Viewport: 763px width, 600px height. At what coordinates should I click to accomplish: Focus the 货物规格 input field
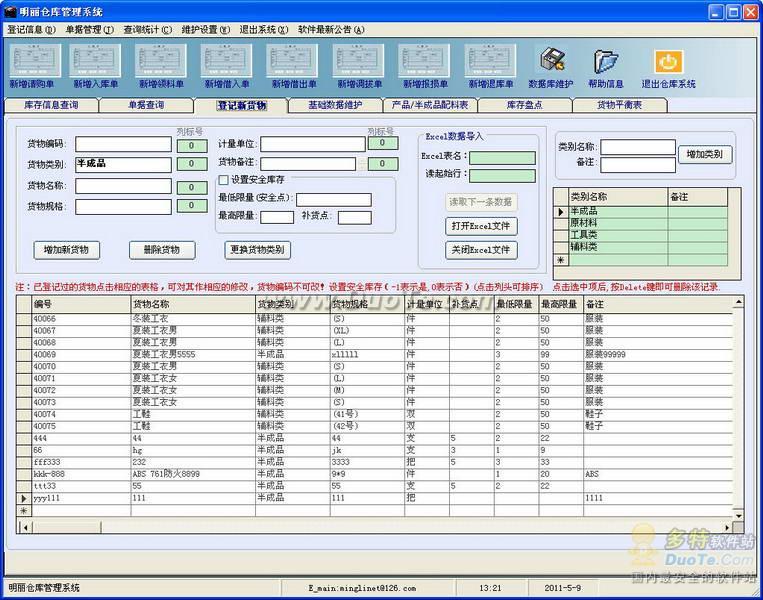tap(123, 207)
